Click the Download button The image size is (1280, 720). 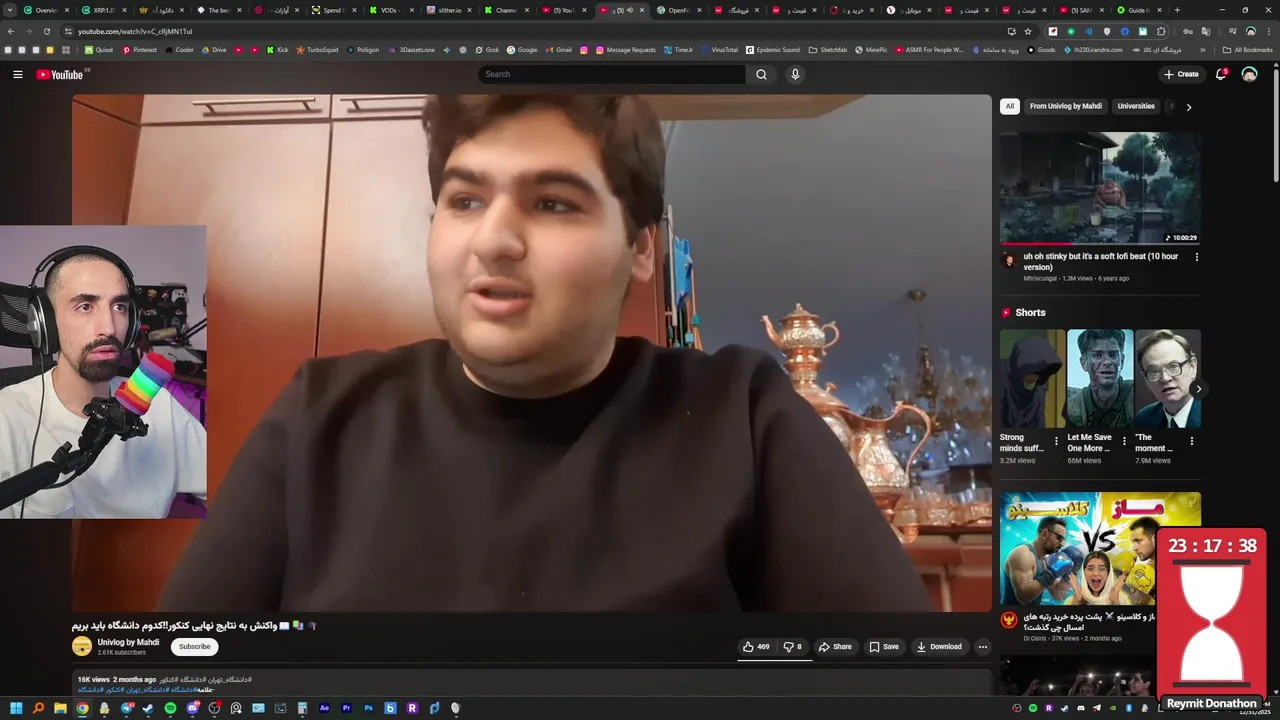939,647
